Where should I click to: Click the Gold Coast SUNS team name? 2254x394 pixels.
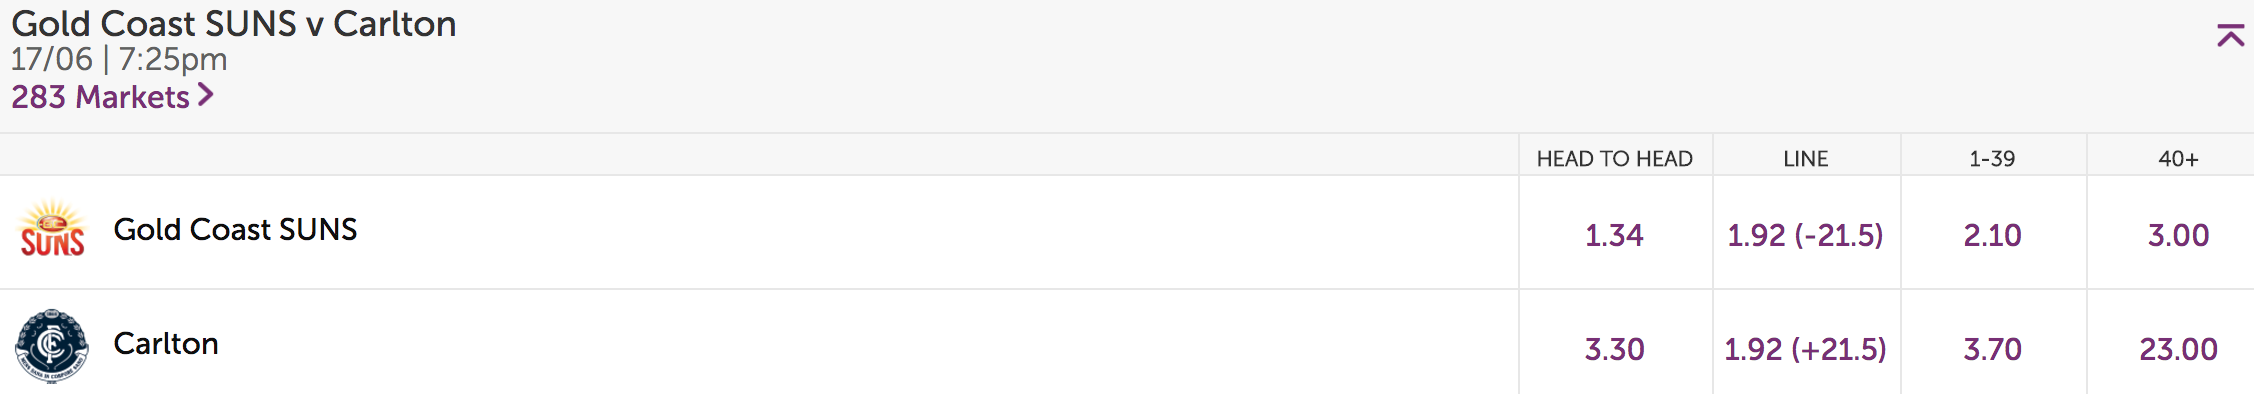click(235, 229)
